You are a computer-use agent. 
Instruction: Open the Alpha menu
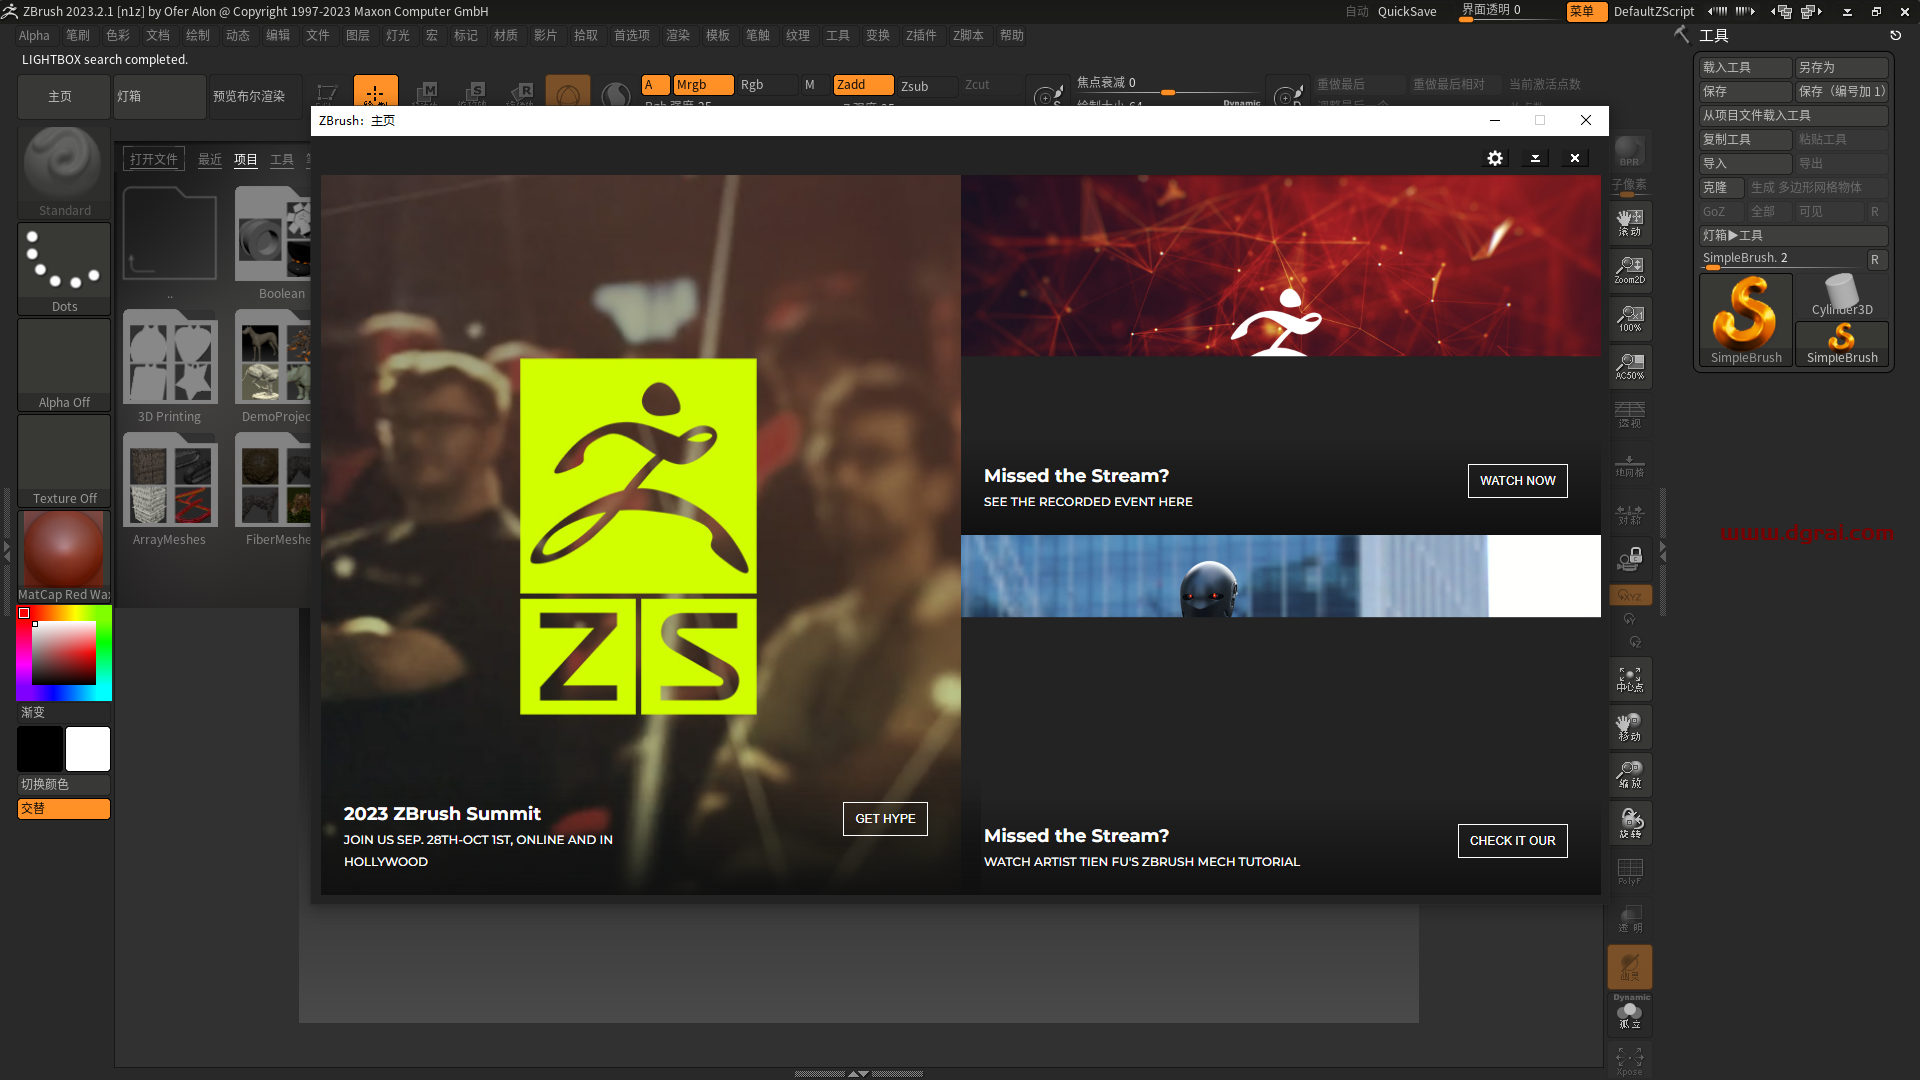pyautogui.click(x=34, y=35)
